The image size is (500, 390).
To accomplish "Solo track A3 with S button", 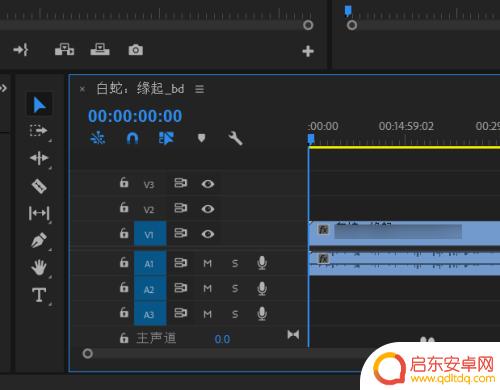I will pos(235,314).
